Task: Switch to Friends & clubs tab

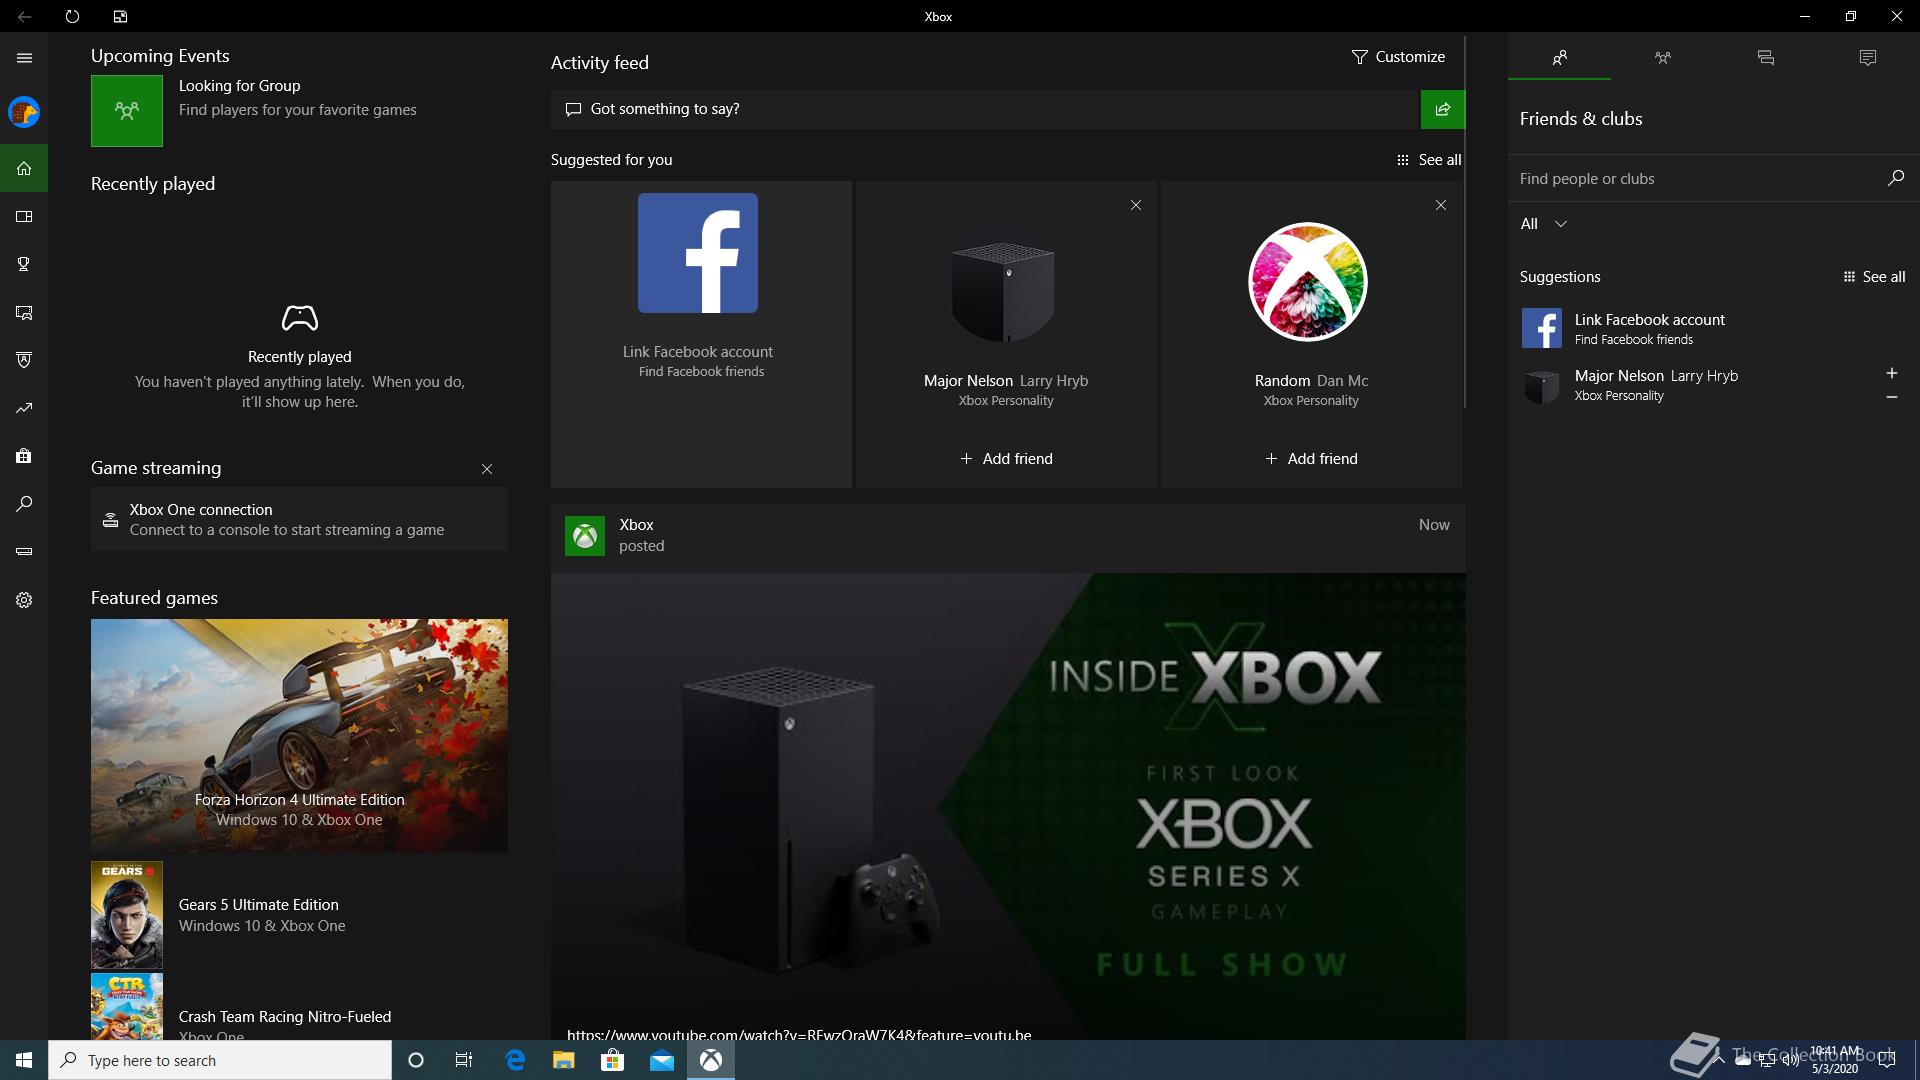Action: pos(1559,58)
